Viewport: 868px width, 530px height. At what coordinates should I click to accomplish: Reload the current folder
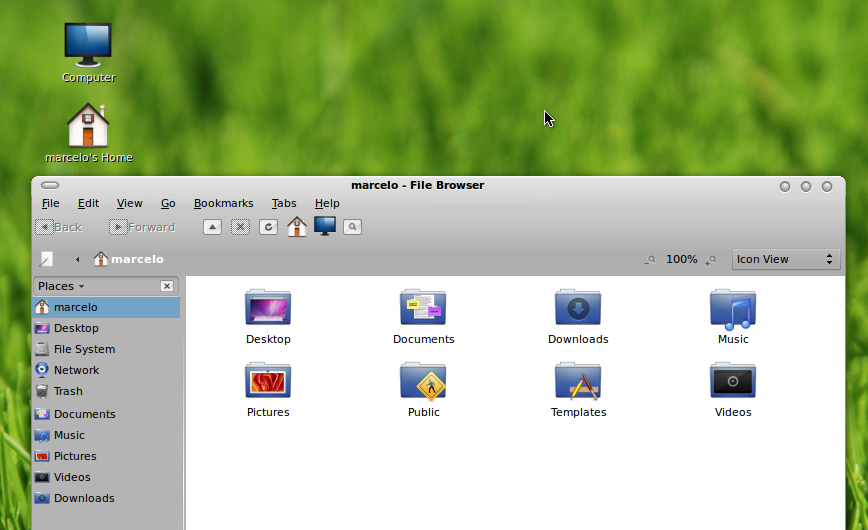(x=268, y=227)
